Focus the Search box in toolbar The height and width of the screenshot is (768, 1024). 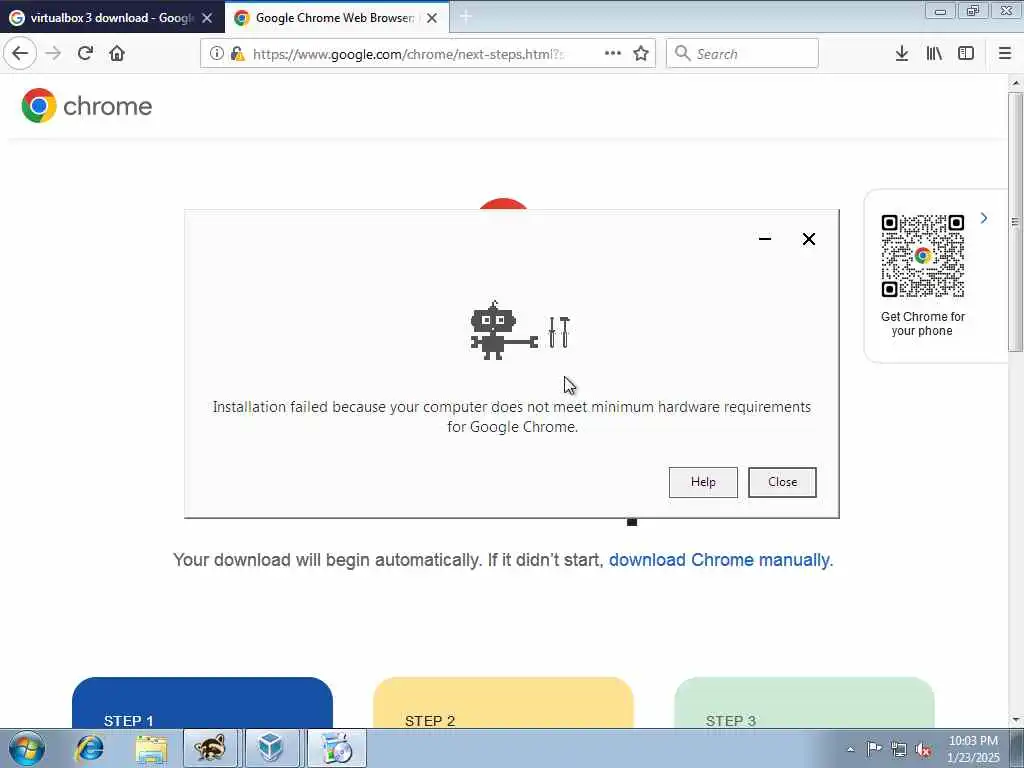coord(743,54)
